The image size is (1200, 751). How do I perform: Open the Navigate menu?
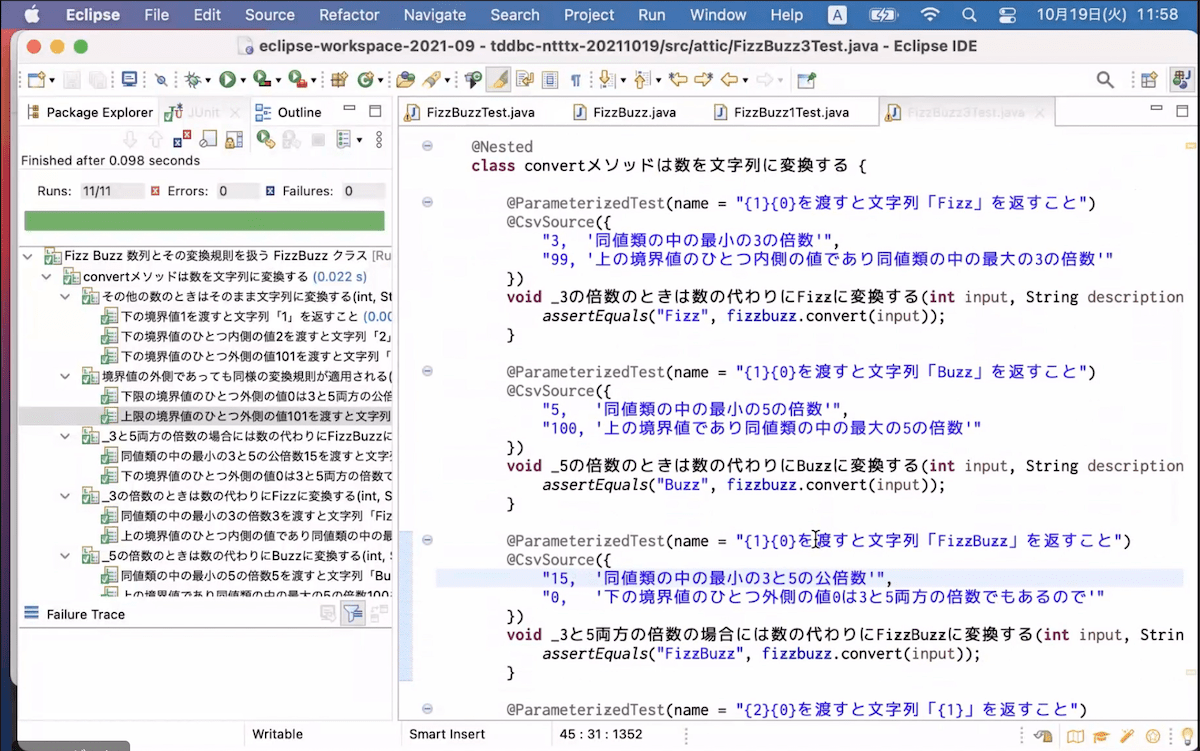pos(435,15)
